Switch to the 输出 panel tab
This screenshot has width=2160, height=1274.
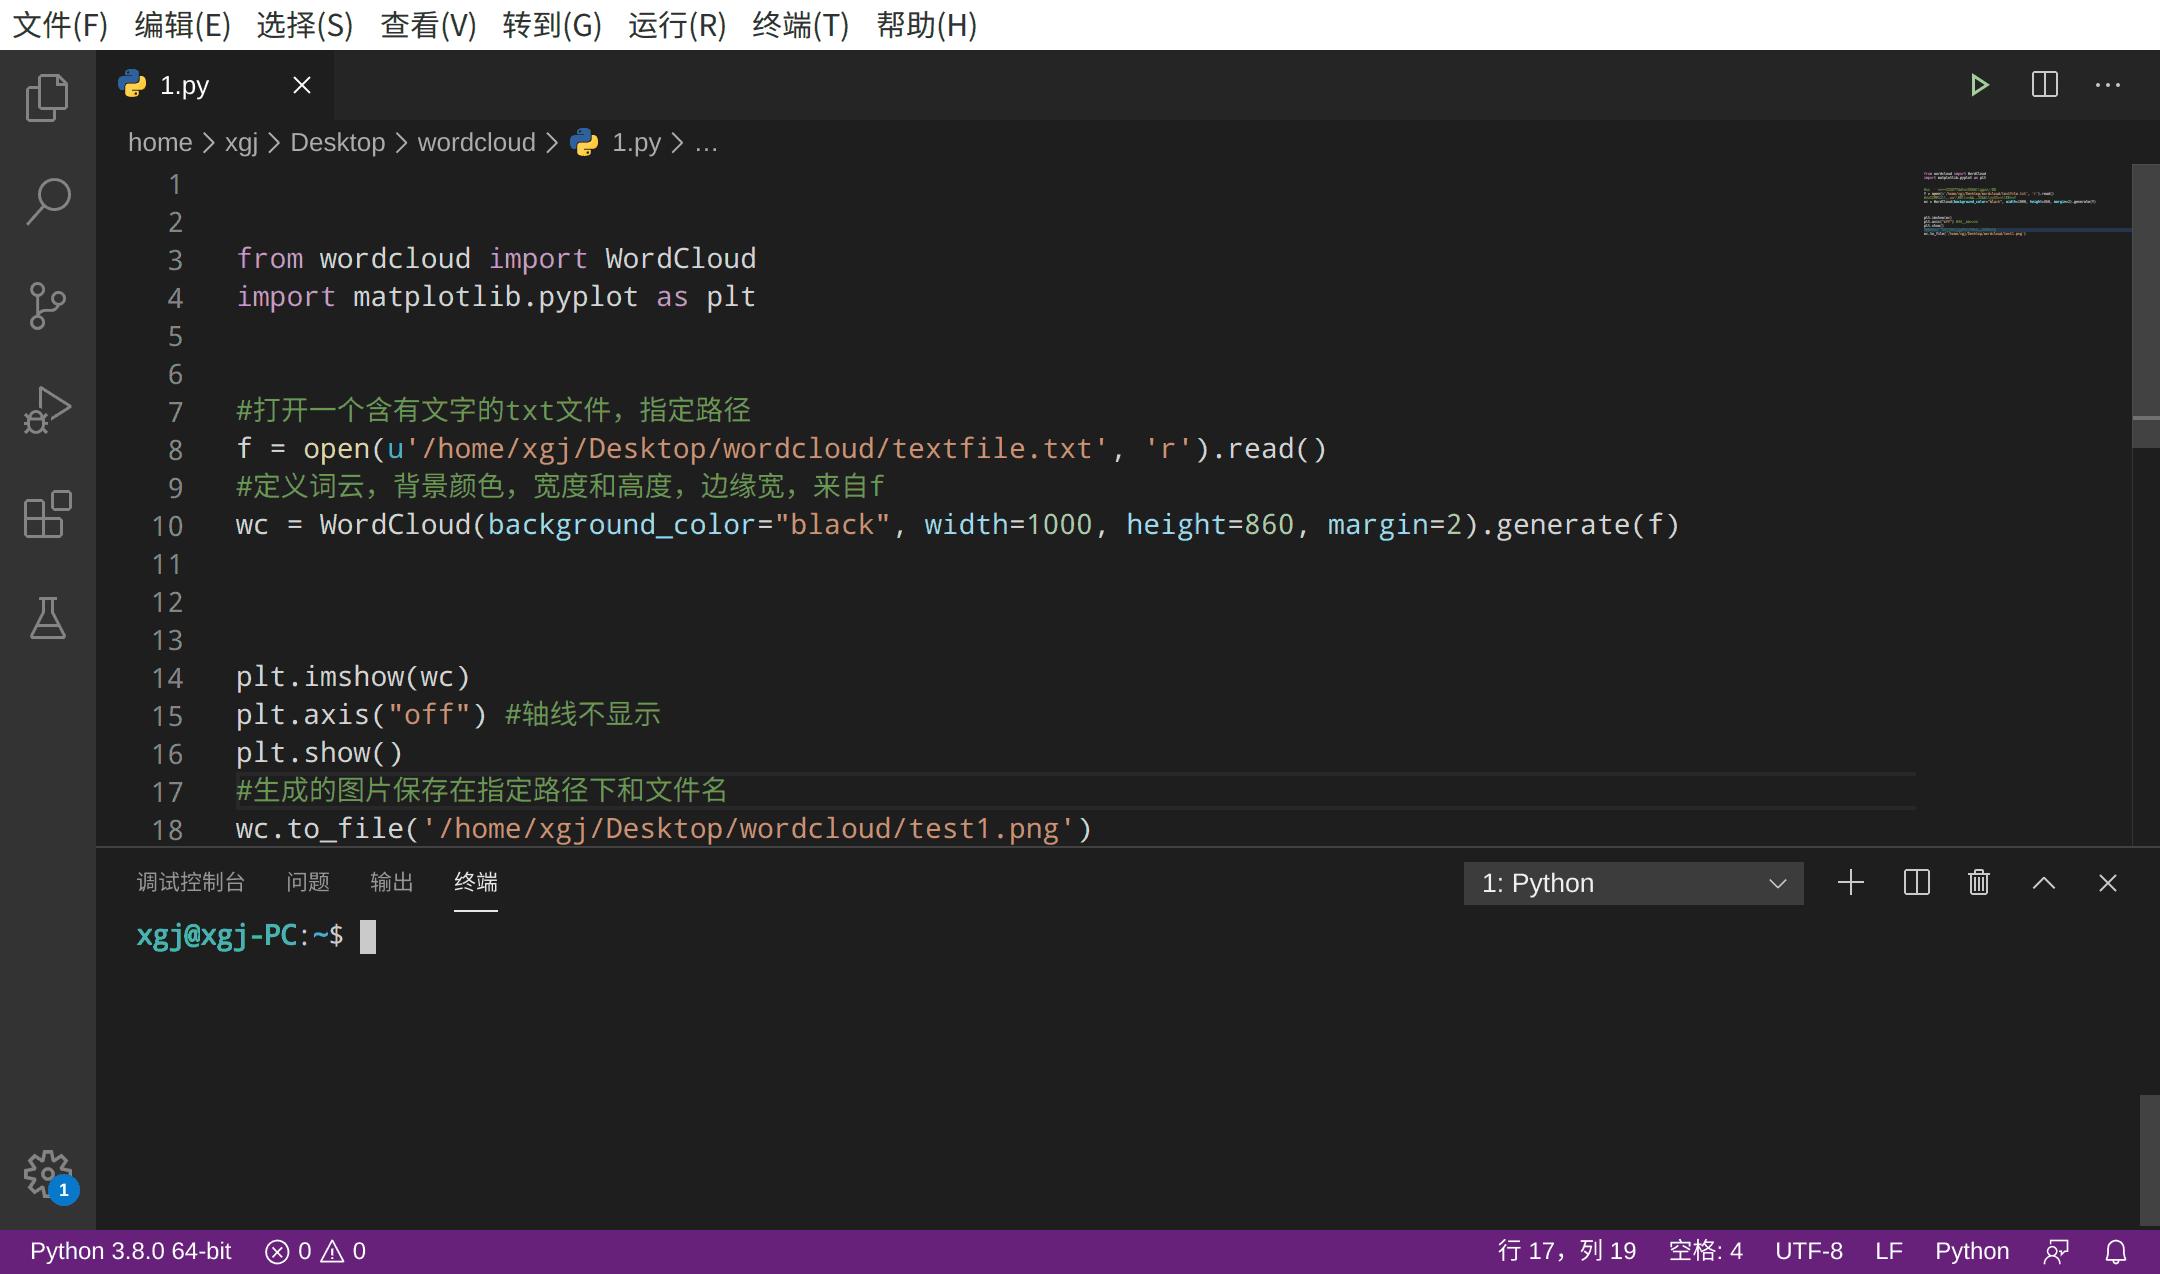[390, 883]
